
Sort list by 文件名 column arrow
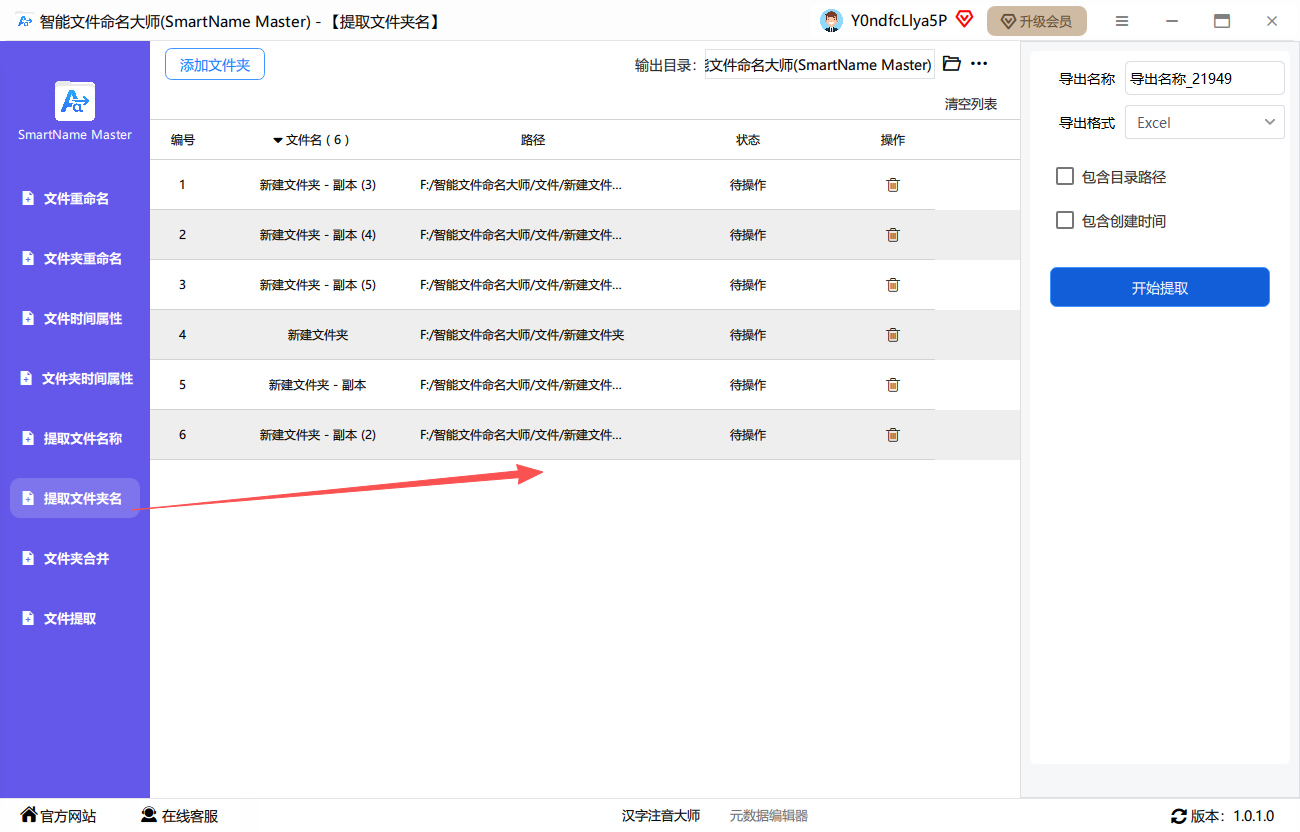(278, 141)
